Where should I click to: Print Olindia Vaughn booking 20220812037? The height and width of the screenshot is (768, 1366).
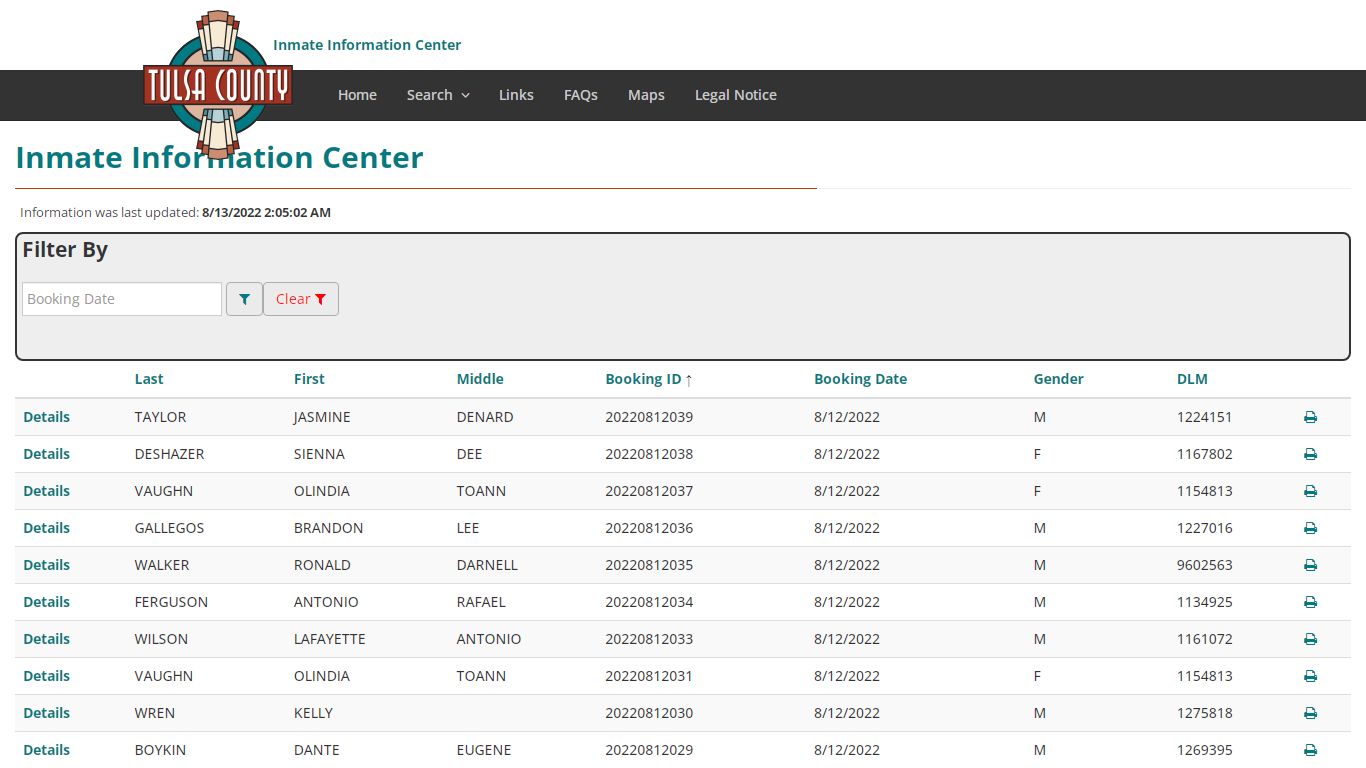point(1310,491)
